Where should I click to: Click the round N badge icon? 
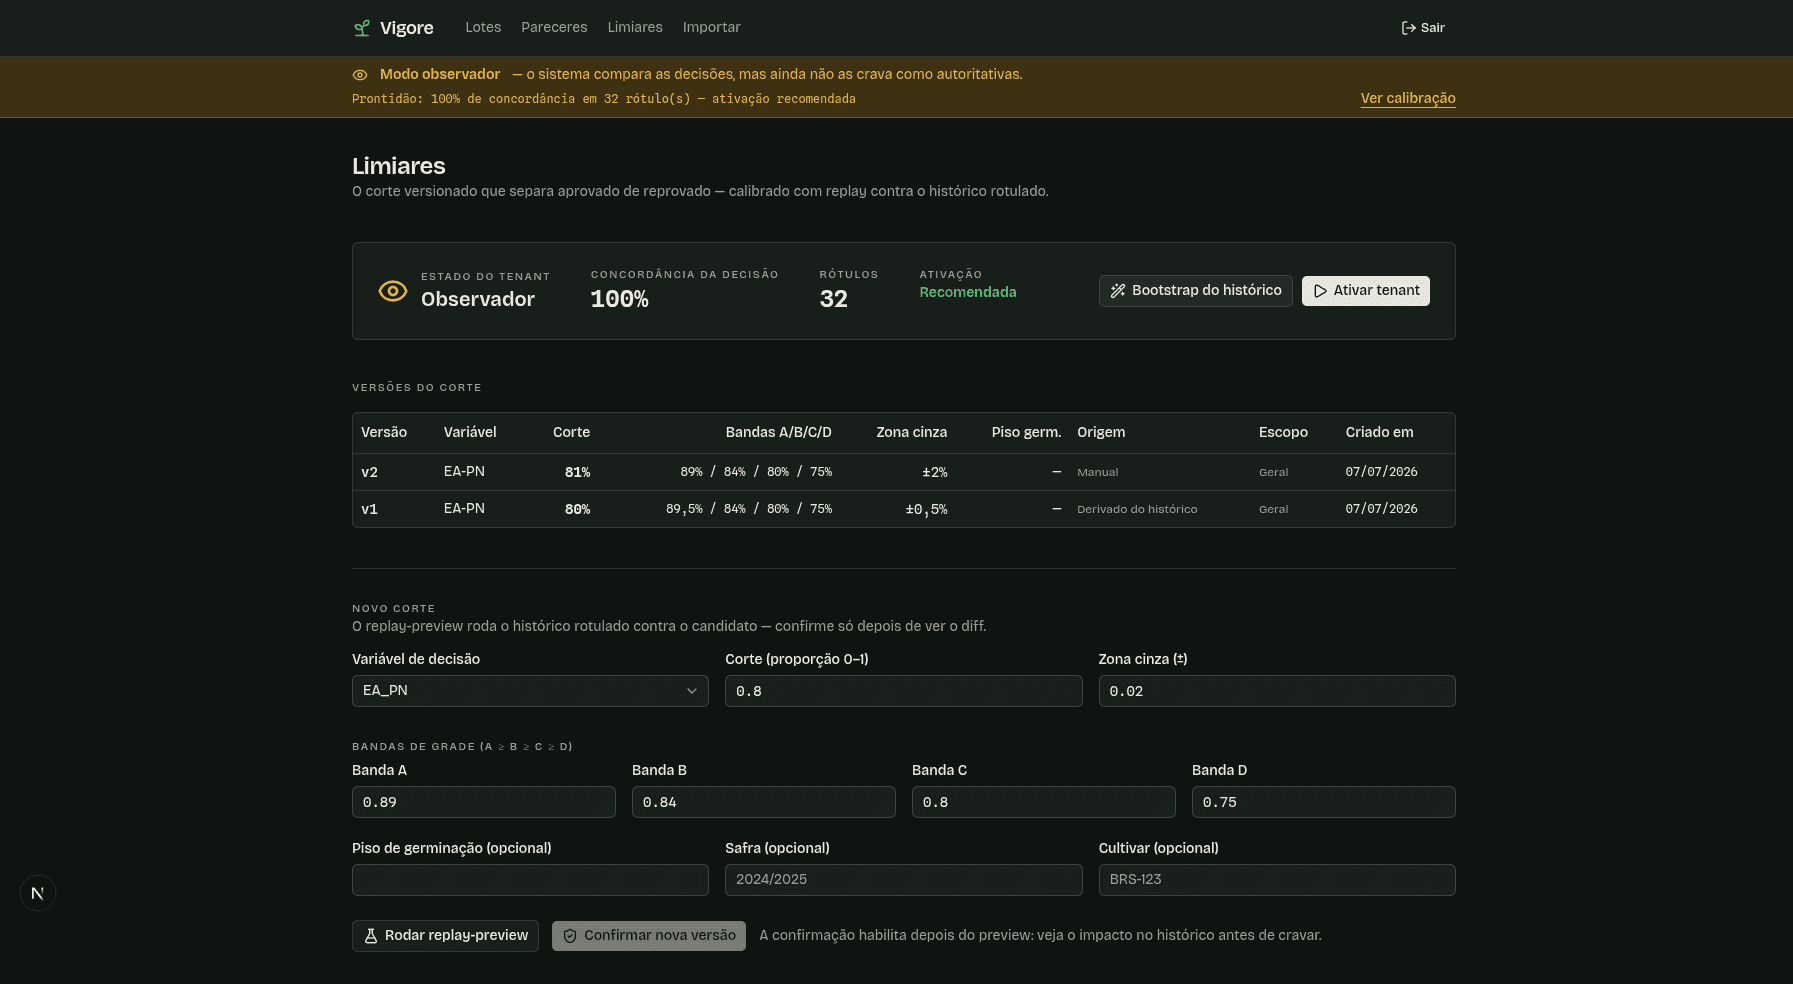[x=38, y=893]
